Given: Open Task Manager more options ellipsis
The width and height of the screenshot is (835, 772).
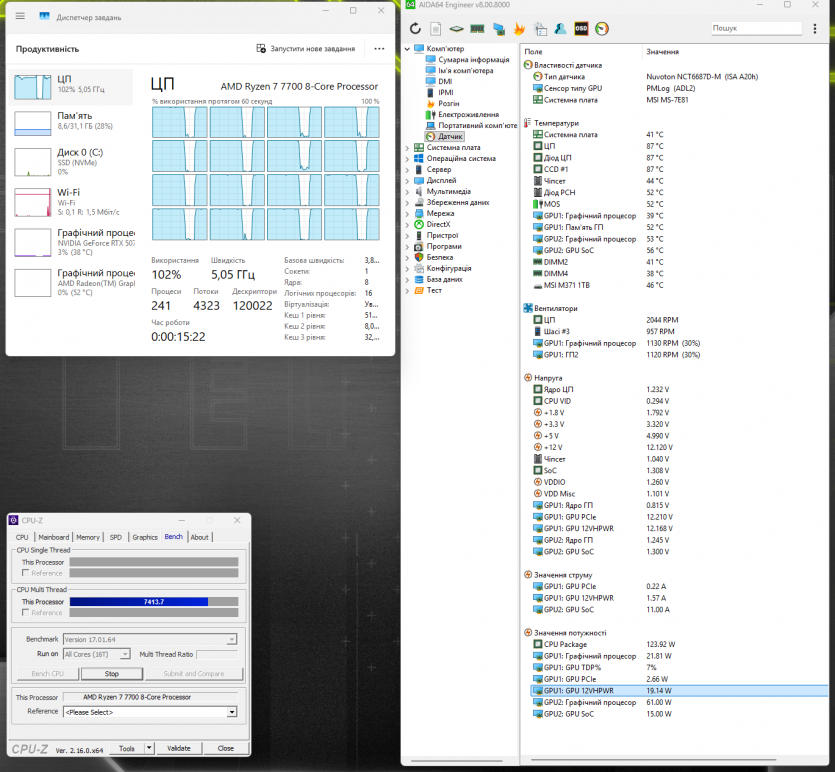Looking at the screenshot, I should point(379,48).
